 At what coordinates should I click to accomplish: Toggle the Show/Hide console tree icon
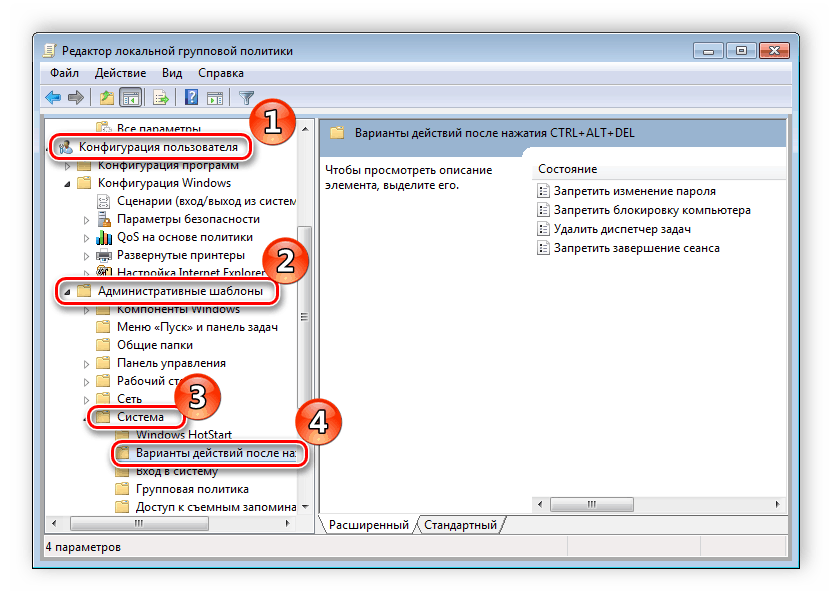pyautogui.click(x=129, y=97)
